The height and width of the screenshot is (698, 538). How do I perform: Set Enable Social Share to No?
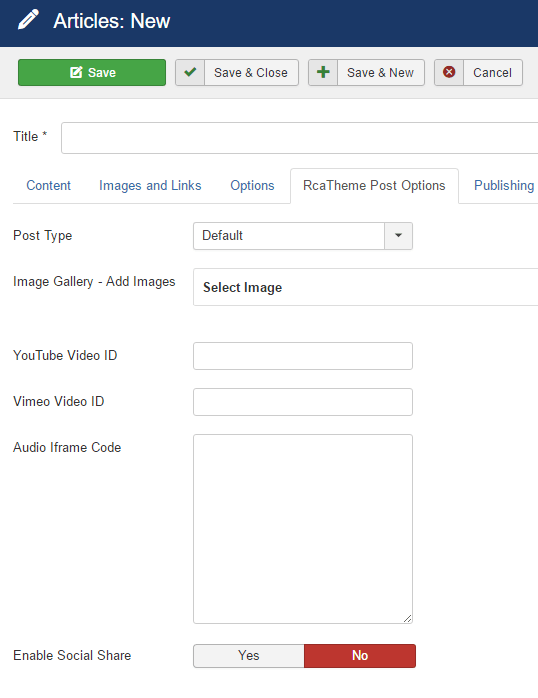pyautogui.click(x=360, y=655)
